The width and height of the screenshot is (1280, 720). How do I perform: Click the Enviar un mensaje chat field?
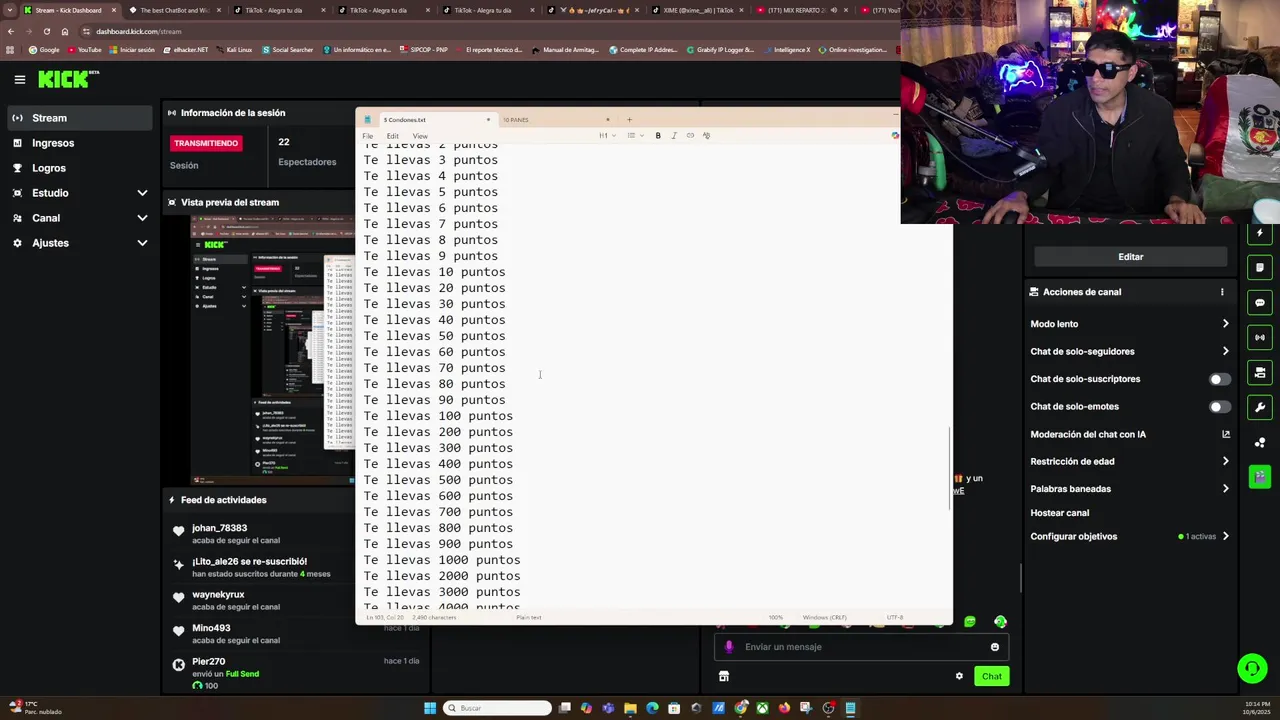click(x=860, y=647)
